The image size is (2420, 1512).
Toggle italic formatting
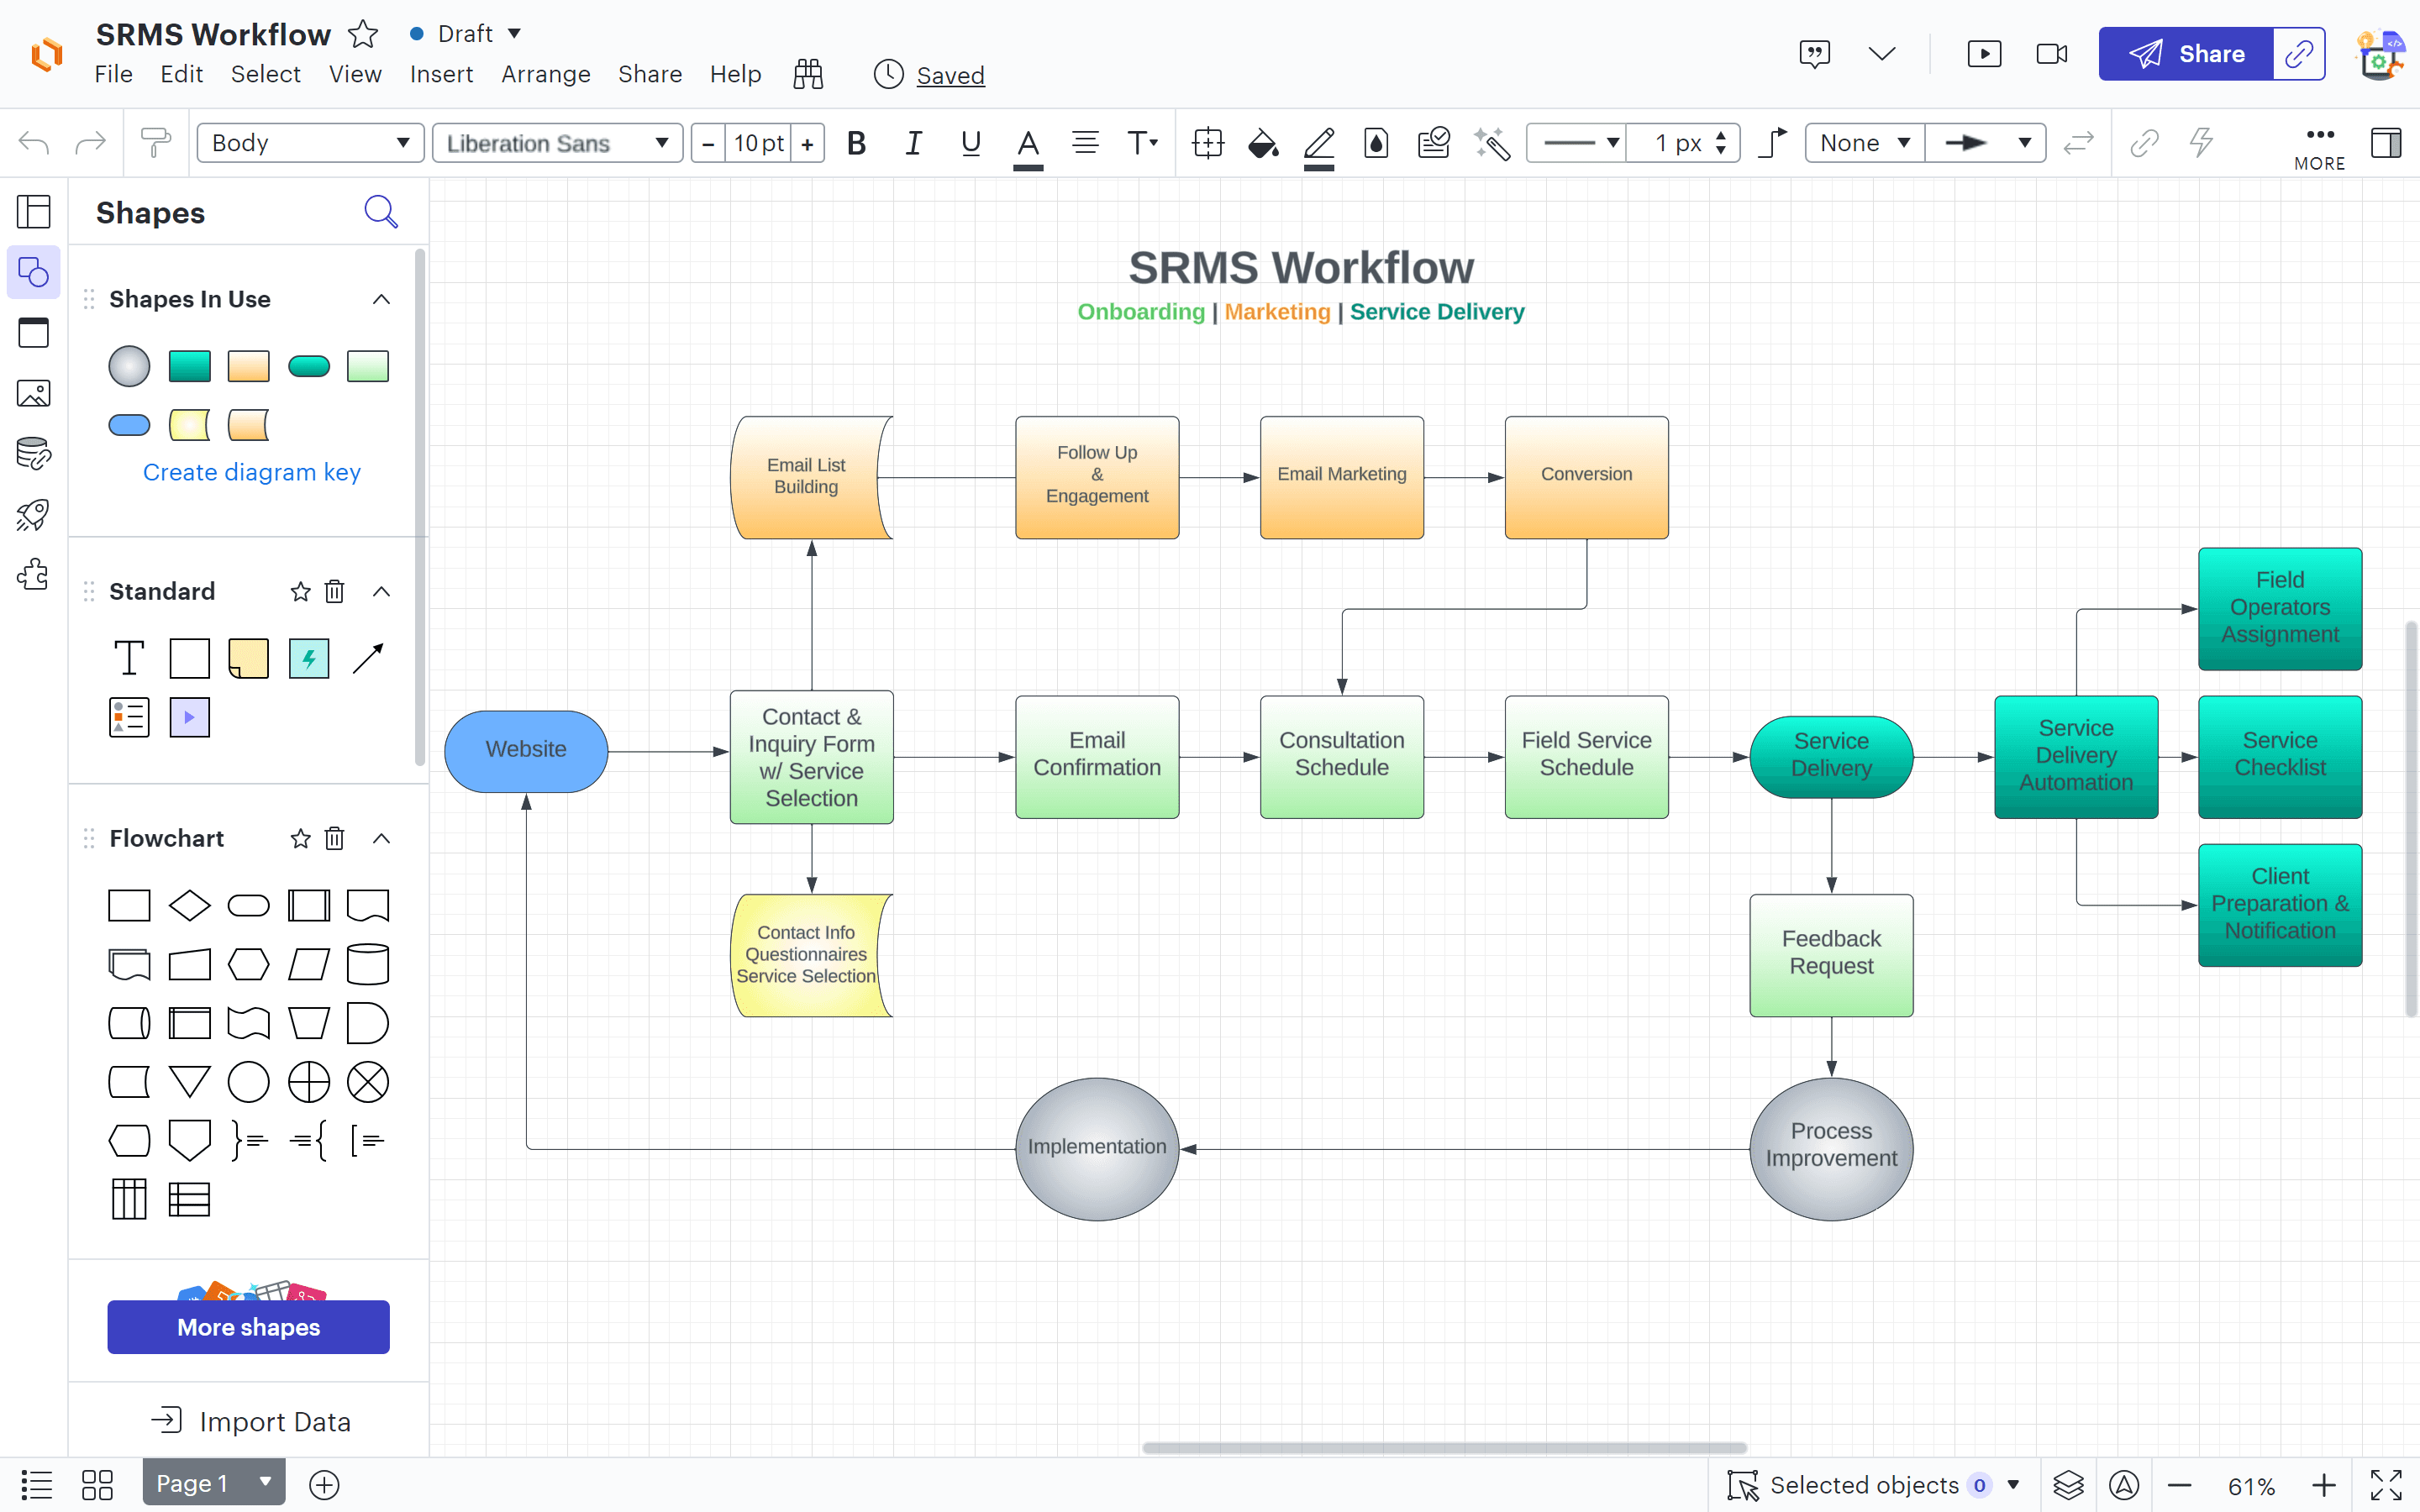coord(913,143)
